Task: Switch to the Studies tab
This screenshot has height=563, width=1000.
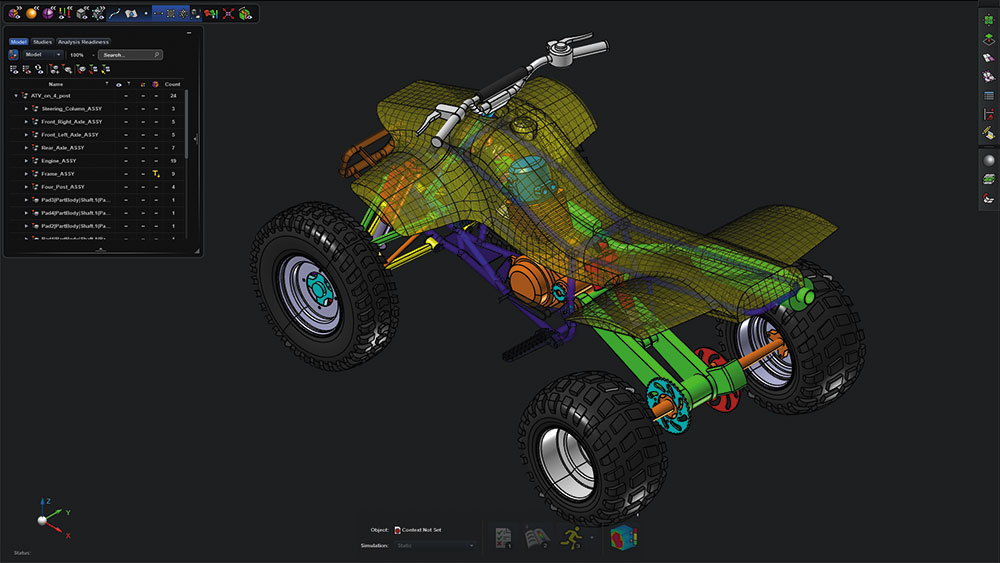Action: (x=42, y=42)
